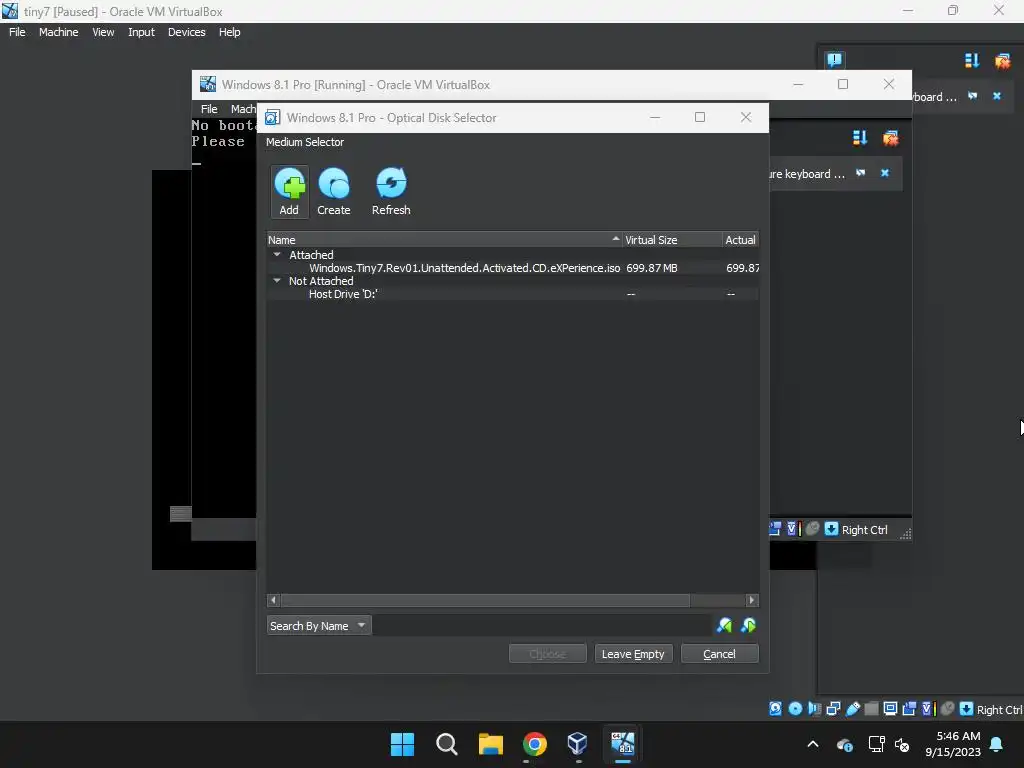The height and width of the screenshot is (768, 1024).
Task: Open the Help menu of tiny7 window
Action: pyautogui.click(x=229, y=32)
